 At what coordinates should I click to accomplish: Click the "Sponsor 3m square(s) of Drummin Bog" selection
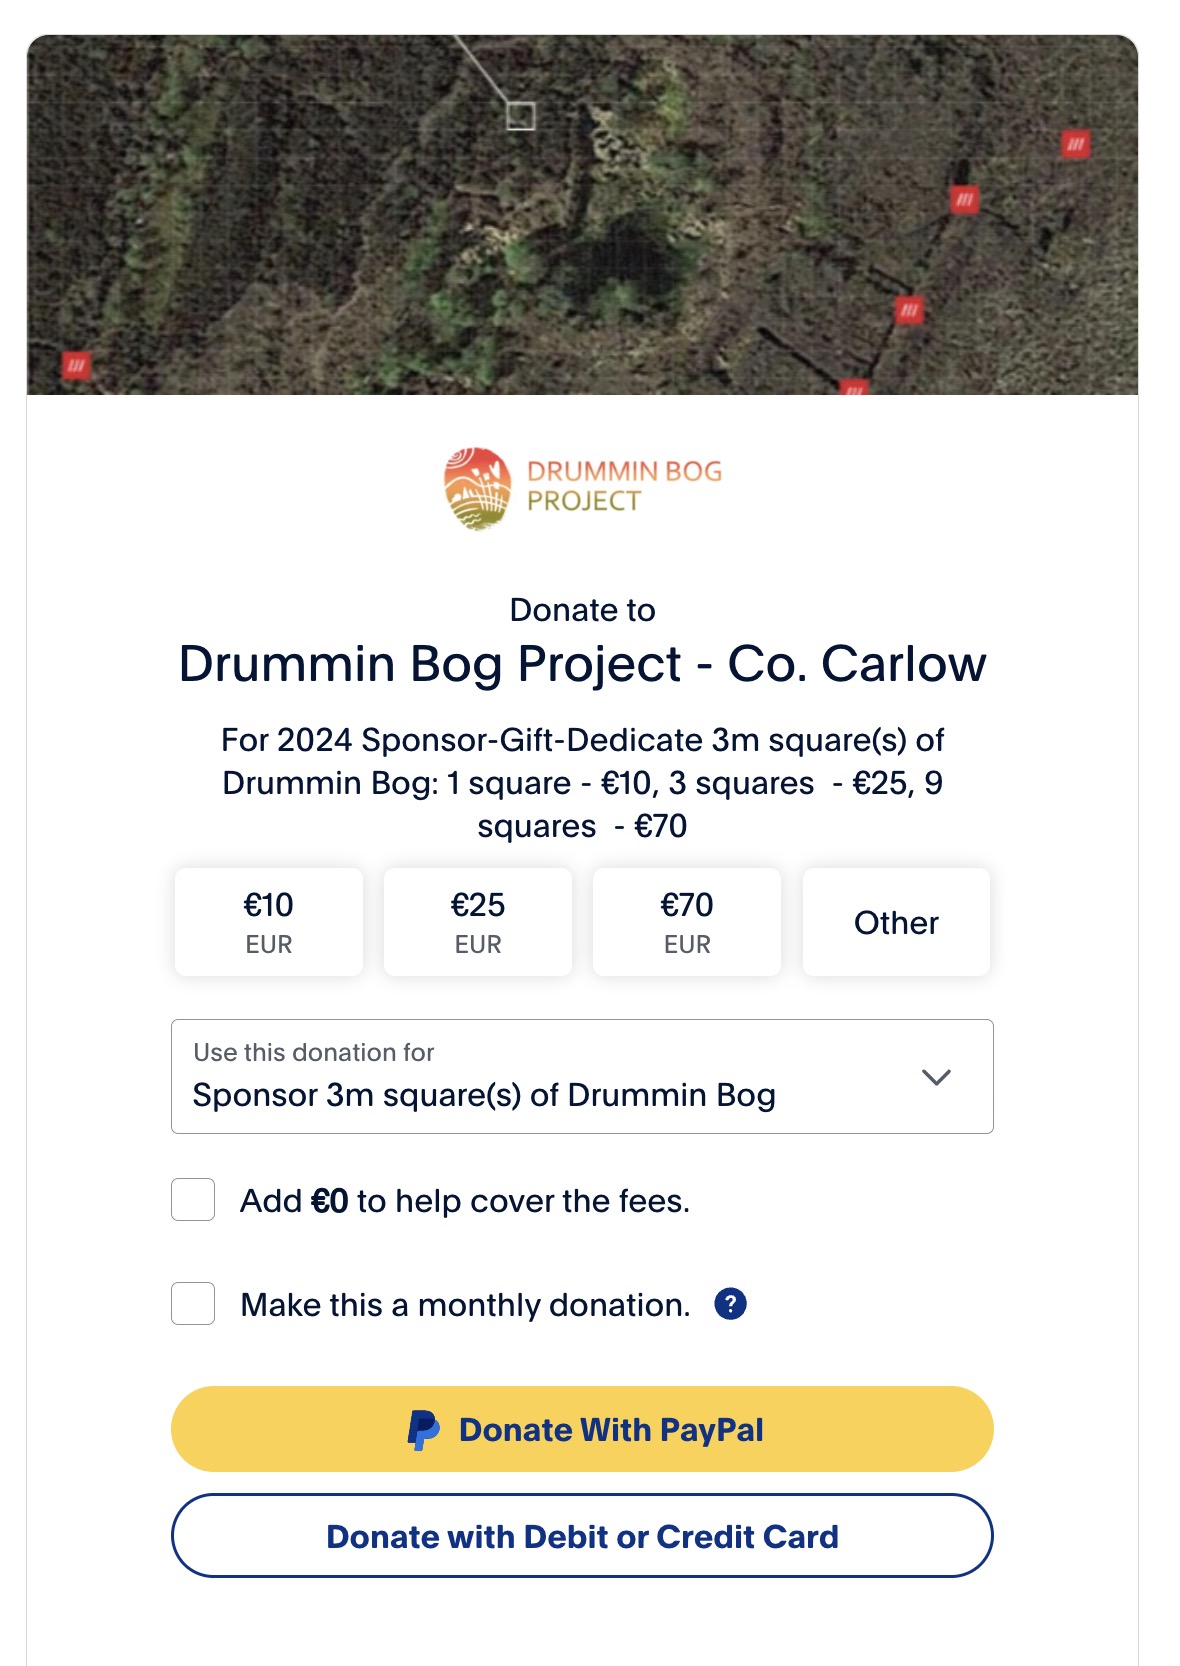coord(484,1095)
